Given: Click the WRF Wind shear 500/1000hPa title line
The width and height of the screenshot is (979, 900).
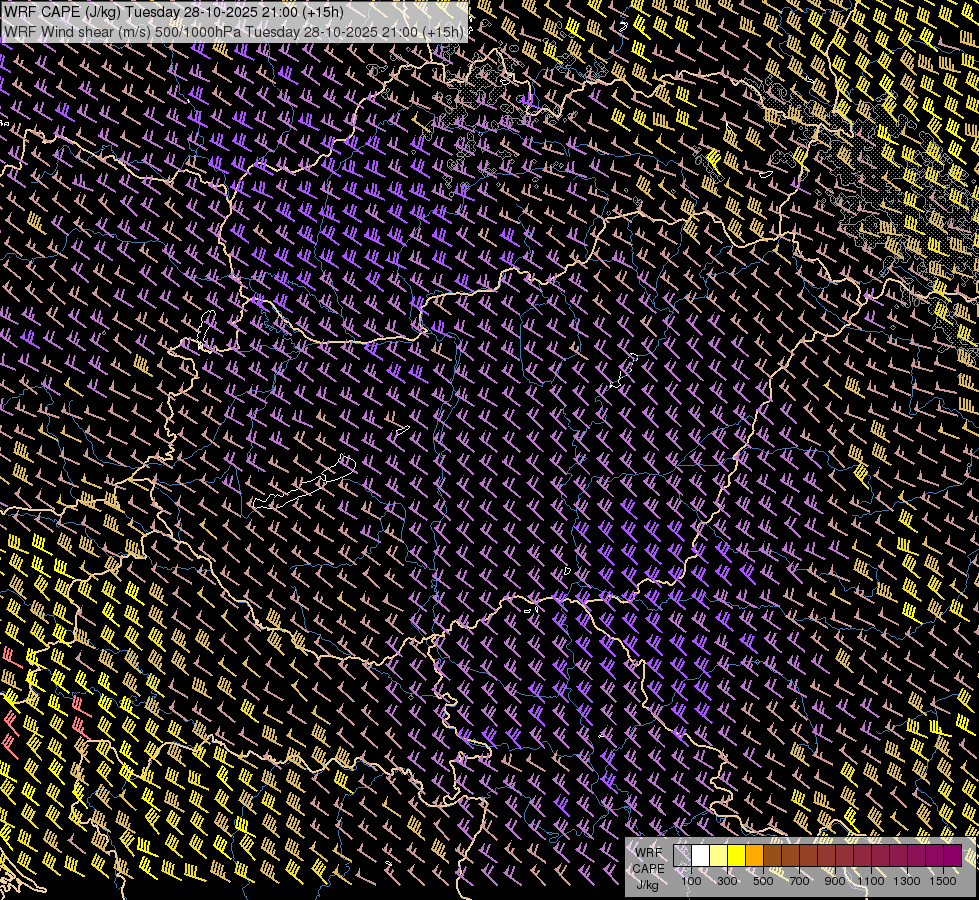Looking at the screenshot, I should pos(234,32).
